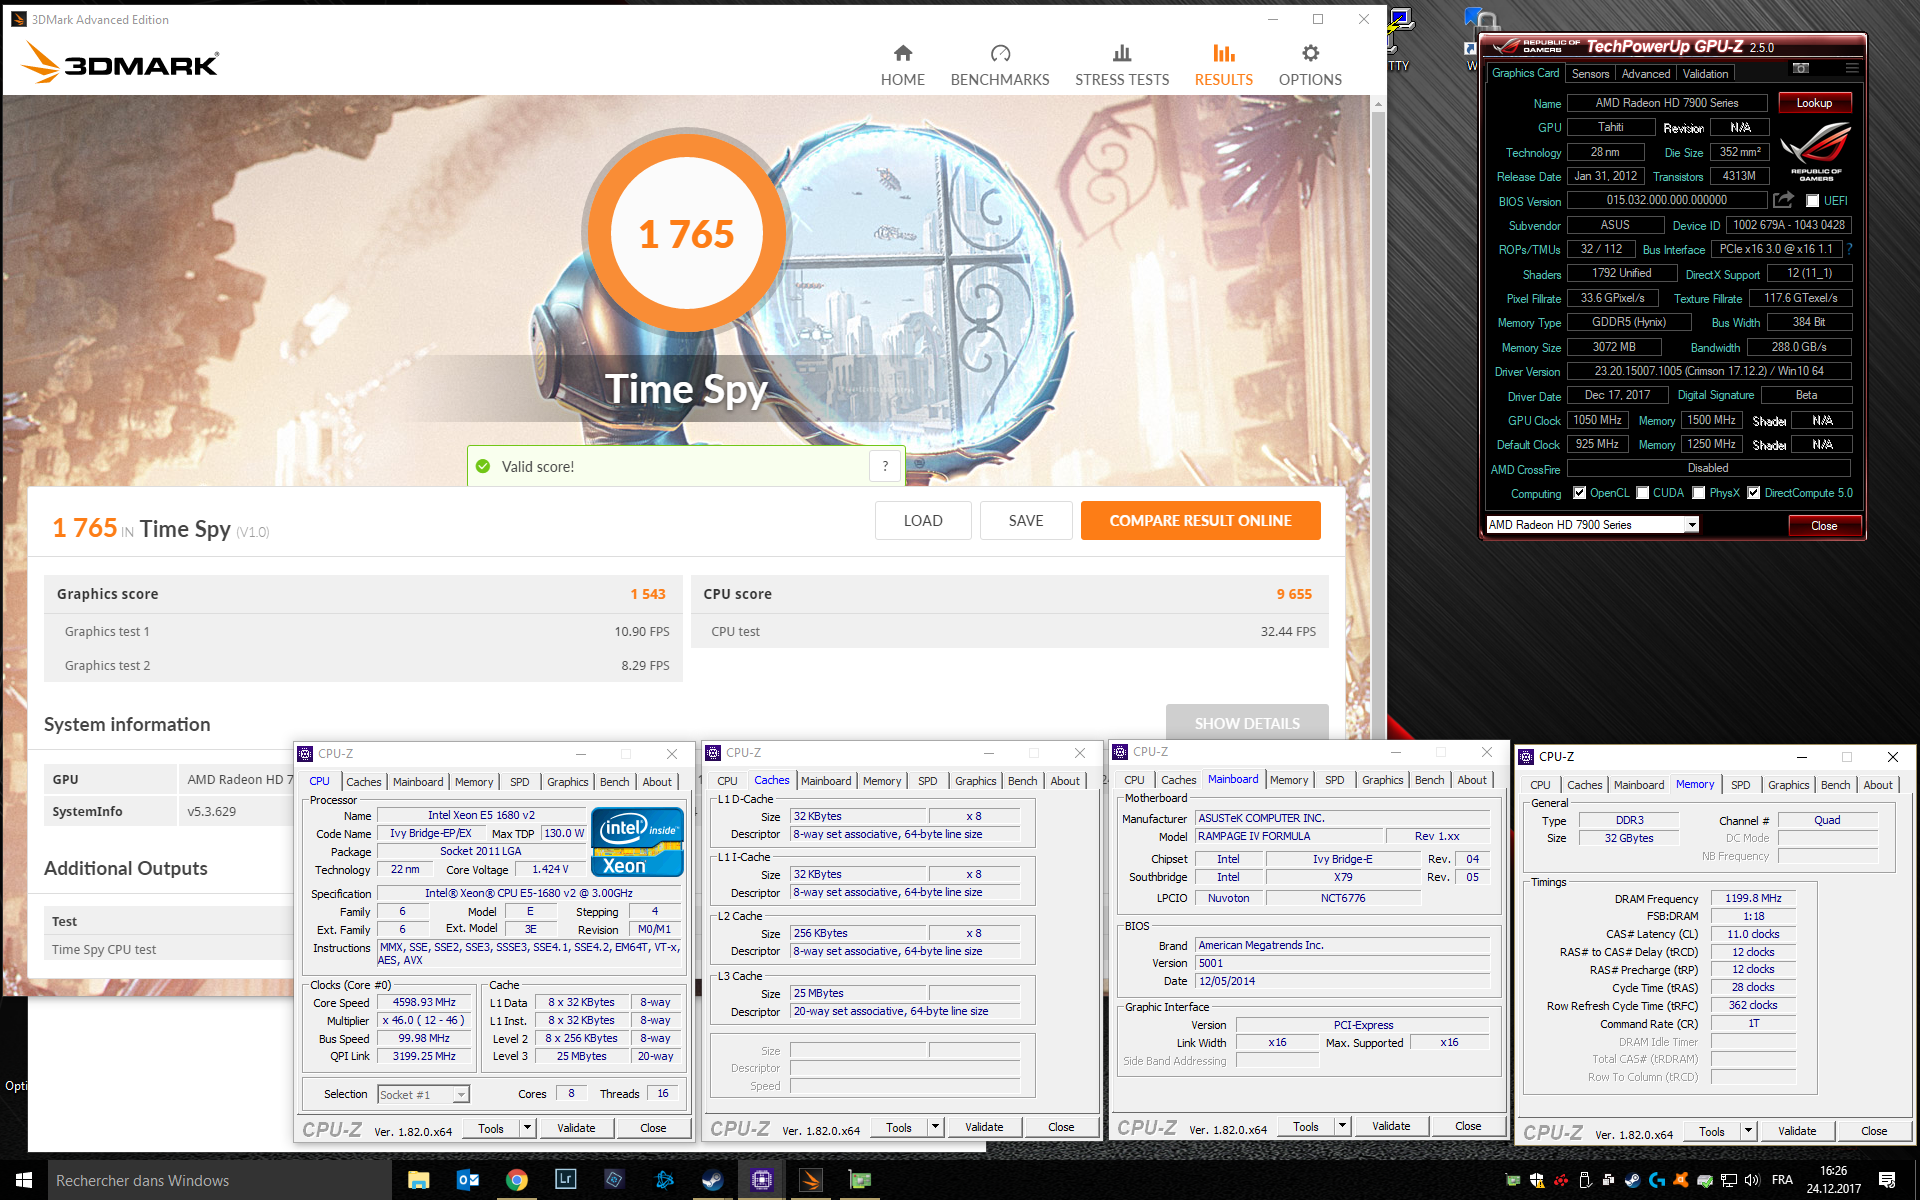Open Graphics tab in CPU-Z Mainboard window
Screen dimensions: 1920x1200
pos(1382,780)
